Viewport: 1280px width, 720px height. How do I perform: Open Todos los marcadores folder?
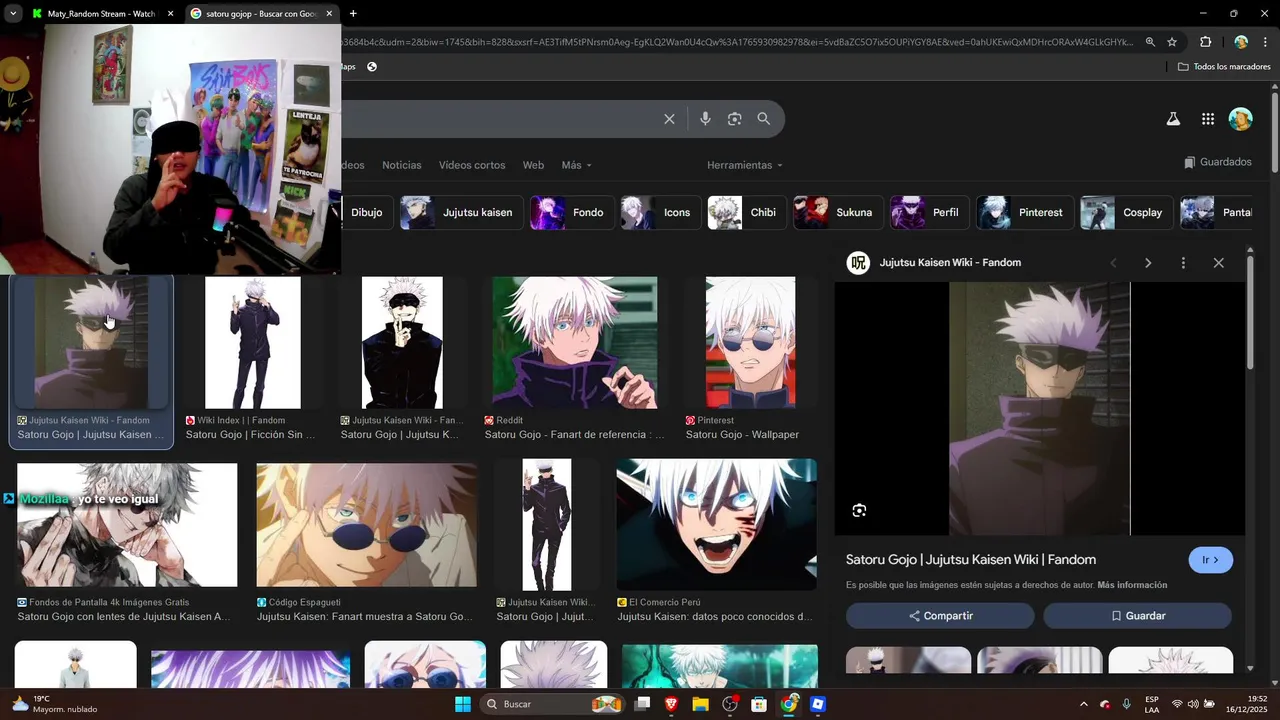pyautogui.click(x=1224, y=67)
